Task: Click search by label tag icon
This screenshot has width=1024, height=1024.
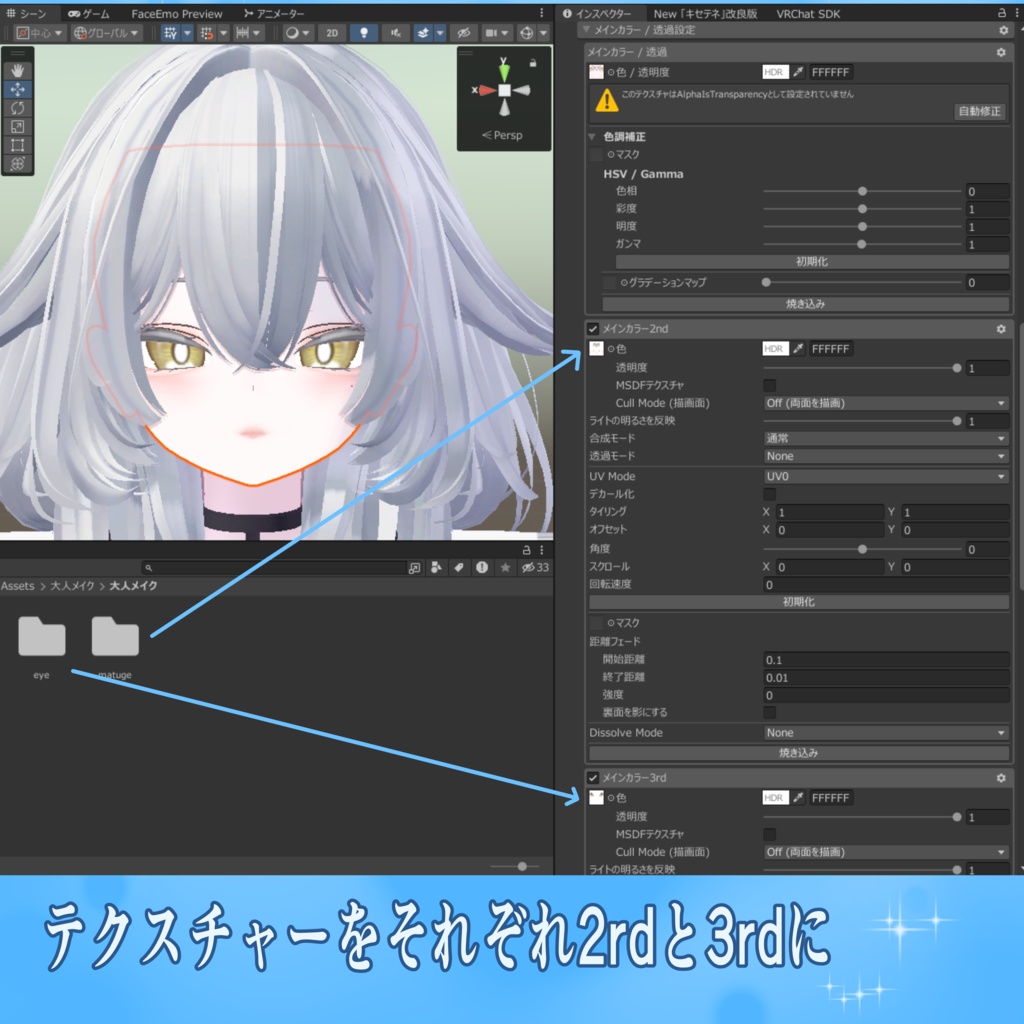Action: coord(459,568)
